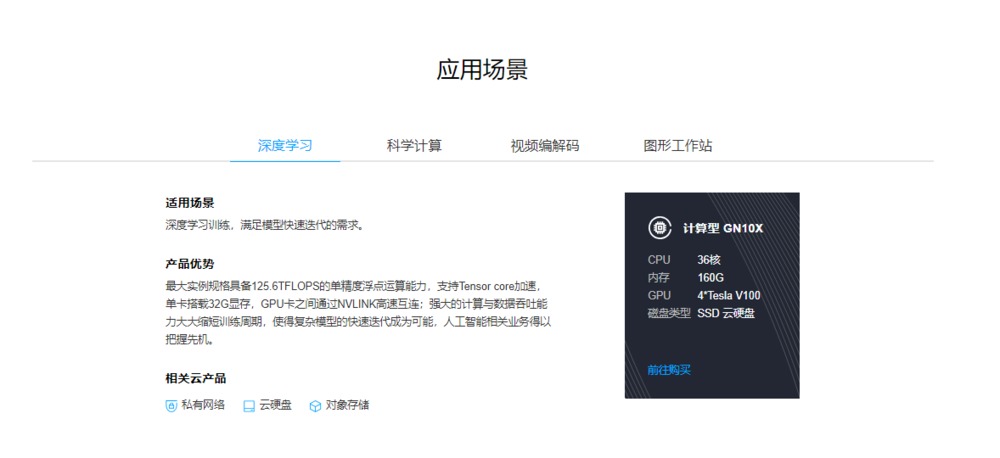
Task: Click the 内存 label in the spec card
Action: coord(658,277)
